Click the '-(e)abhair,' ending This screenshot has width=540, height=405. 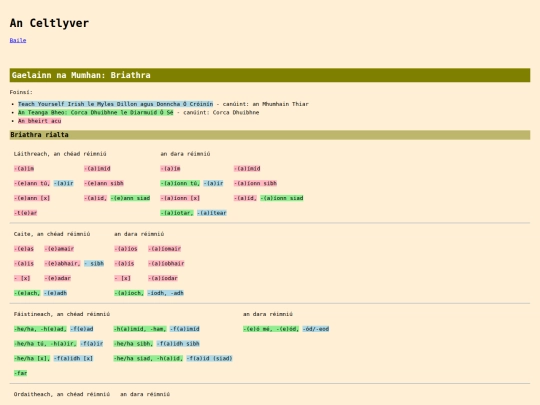coord(62,263)
